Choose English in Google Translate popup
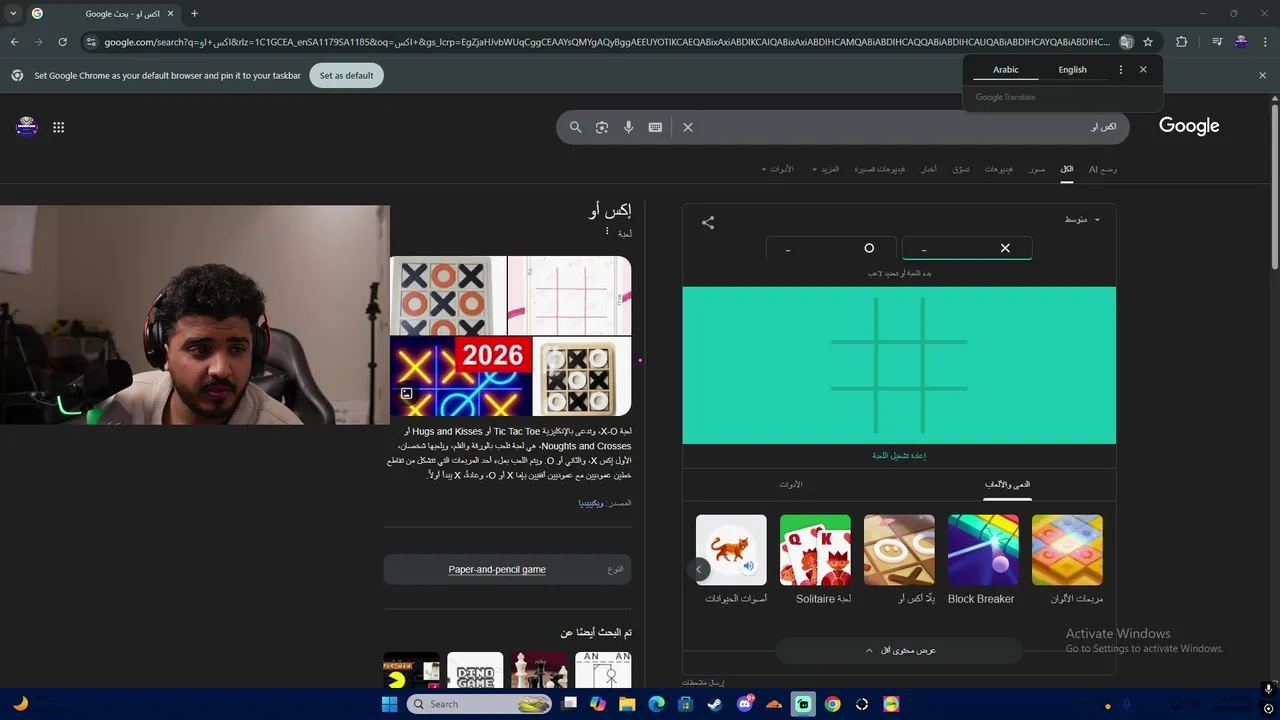This screenshot has height=720, width=1280. [x=1072, y=70]
